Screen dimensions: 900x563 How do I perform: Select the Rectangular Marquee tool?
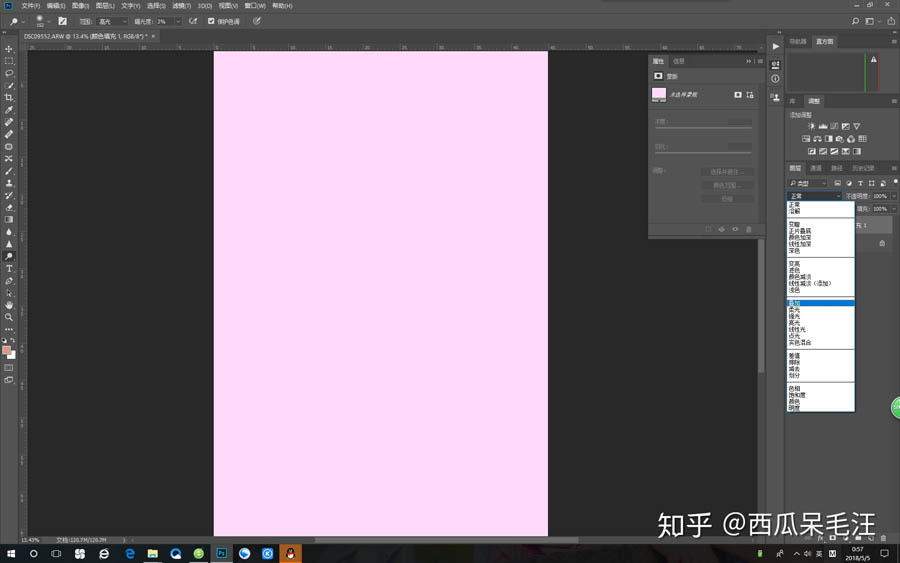(x=9, y=61)
